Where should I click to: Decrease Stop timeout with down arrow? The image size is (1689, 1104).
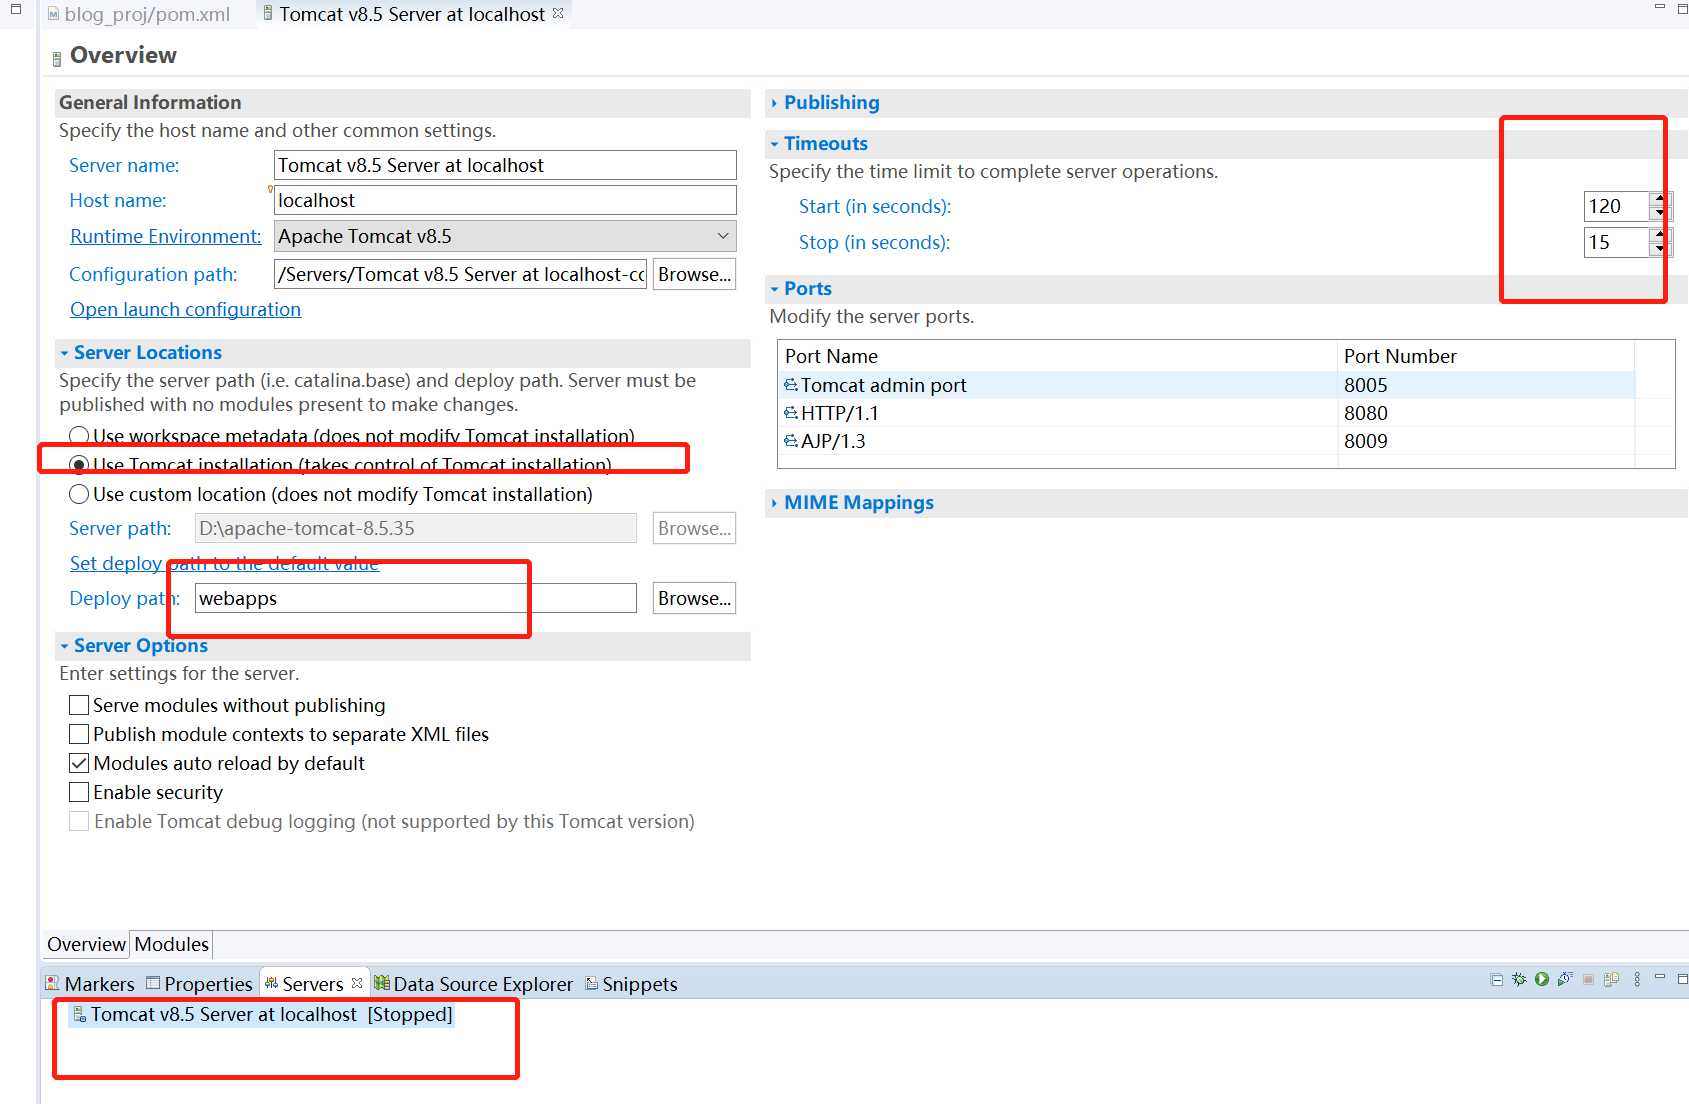click(x=1660, y=249)
